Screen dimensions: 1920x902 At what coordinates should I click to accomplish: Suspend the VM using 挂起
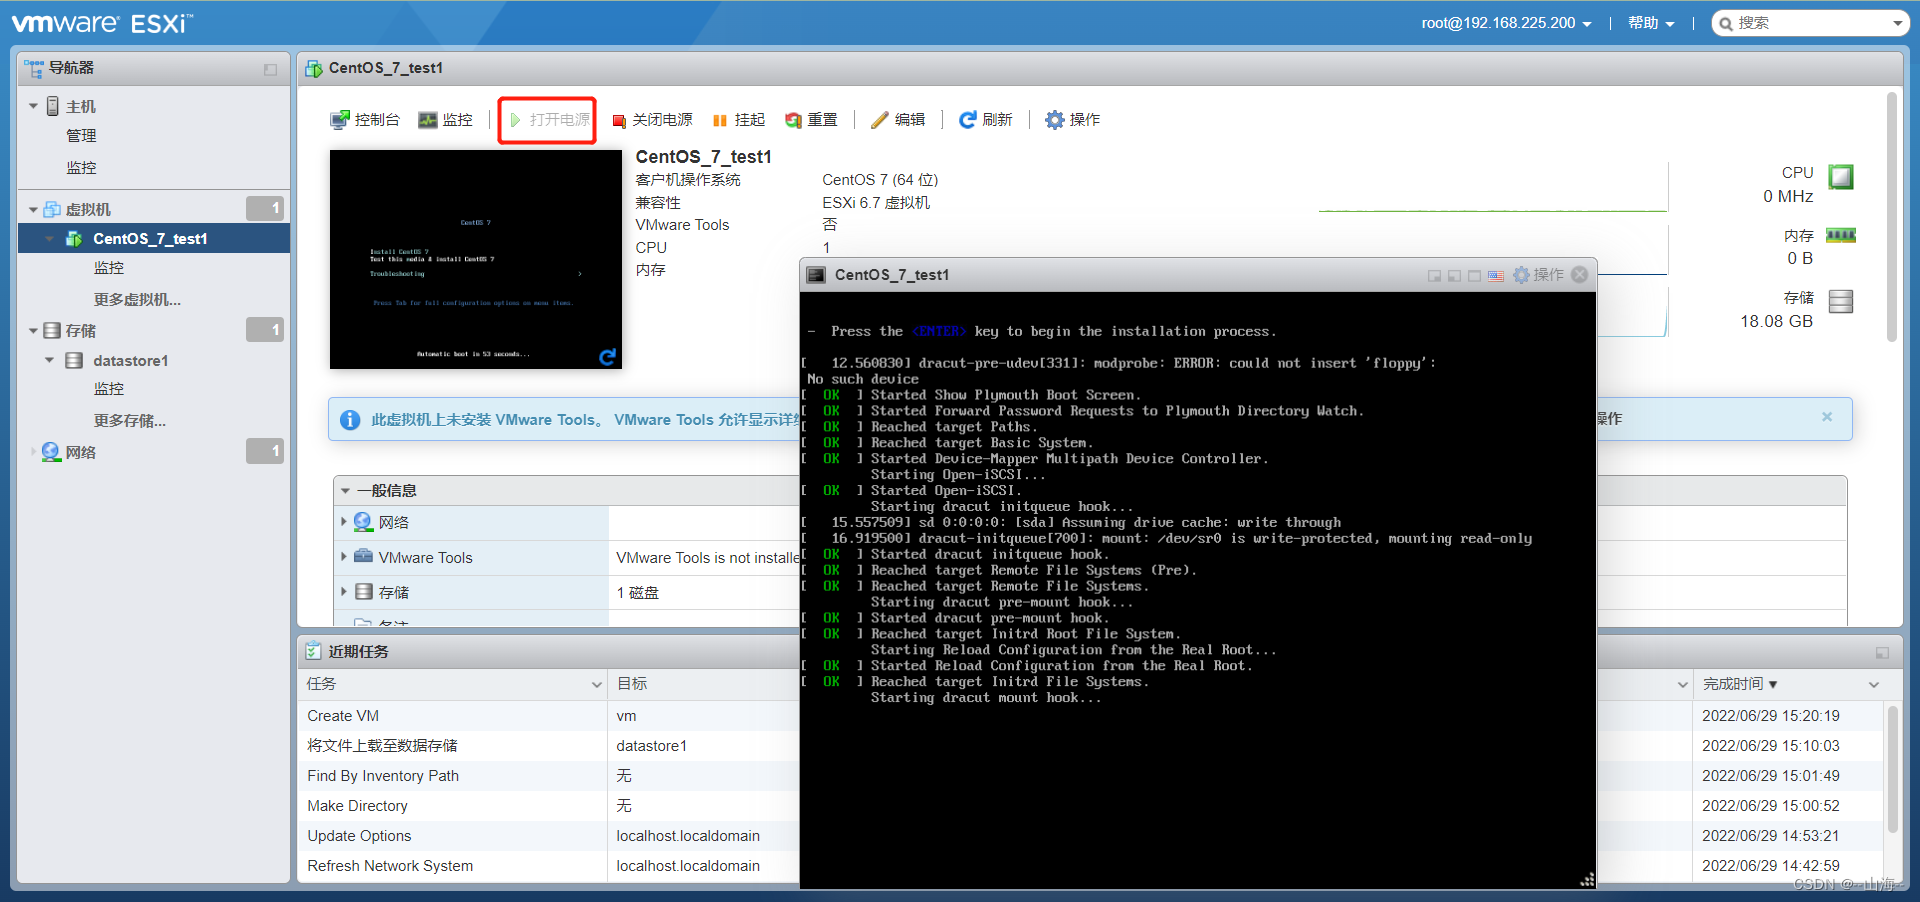[739, 120]
